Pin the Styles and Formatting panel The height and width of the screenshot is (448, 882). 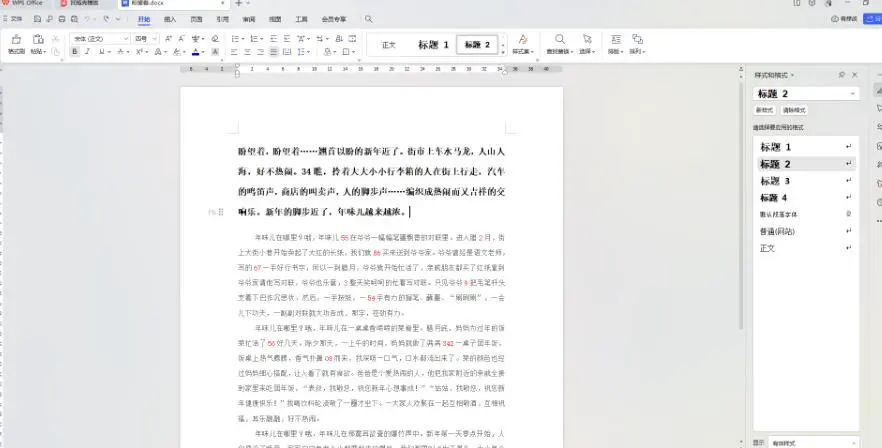pyautogui.click(x=842, y=75)
